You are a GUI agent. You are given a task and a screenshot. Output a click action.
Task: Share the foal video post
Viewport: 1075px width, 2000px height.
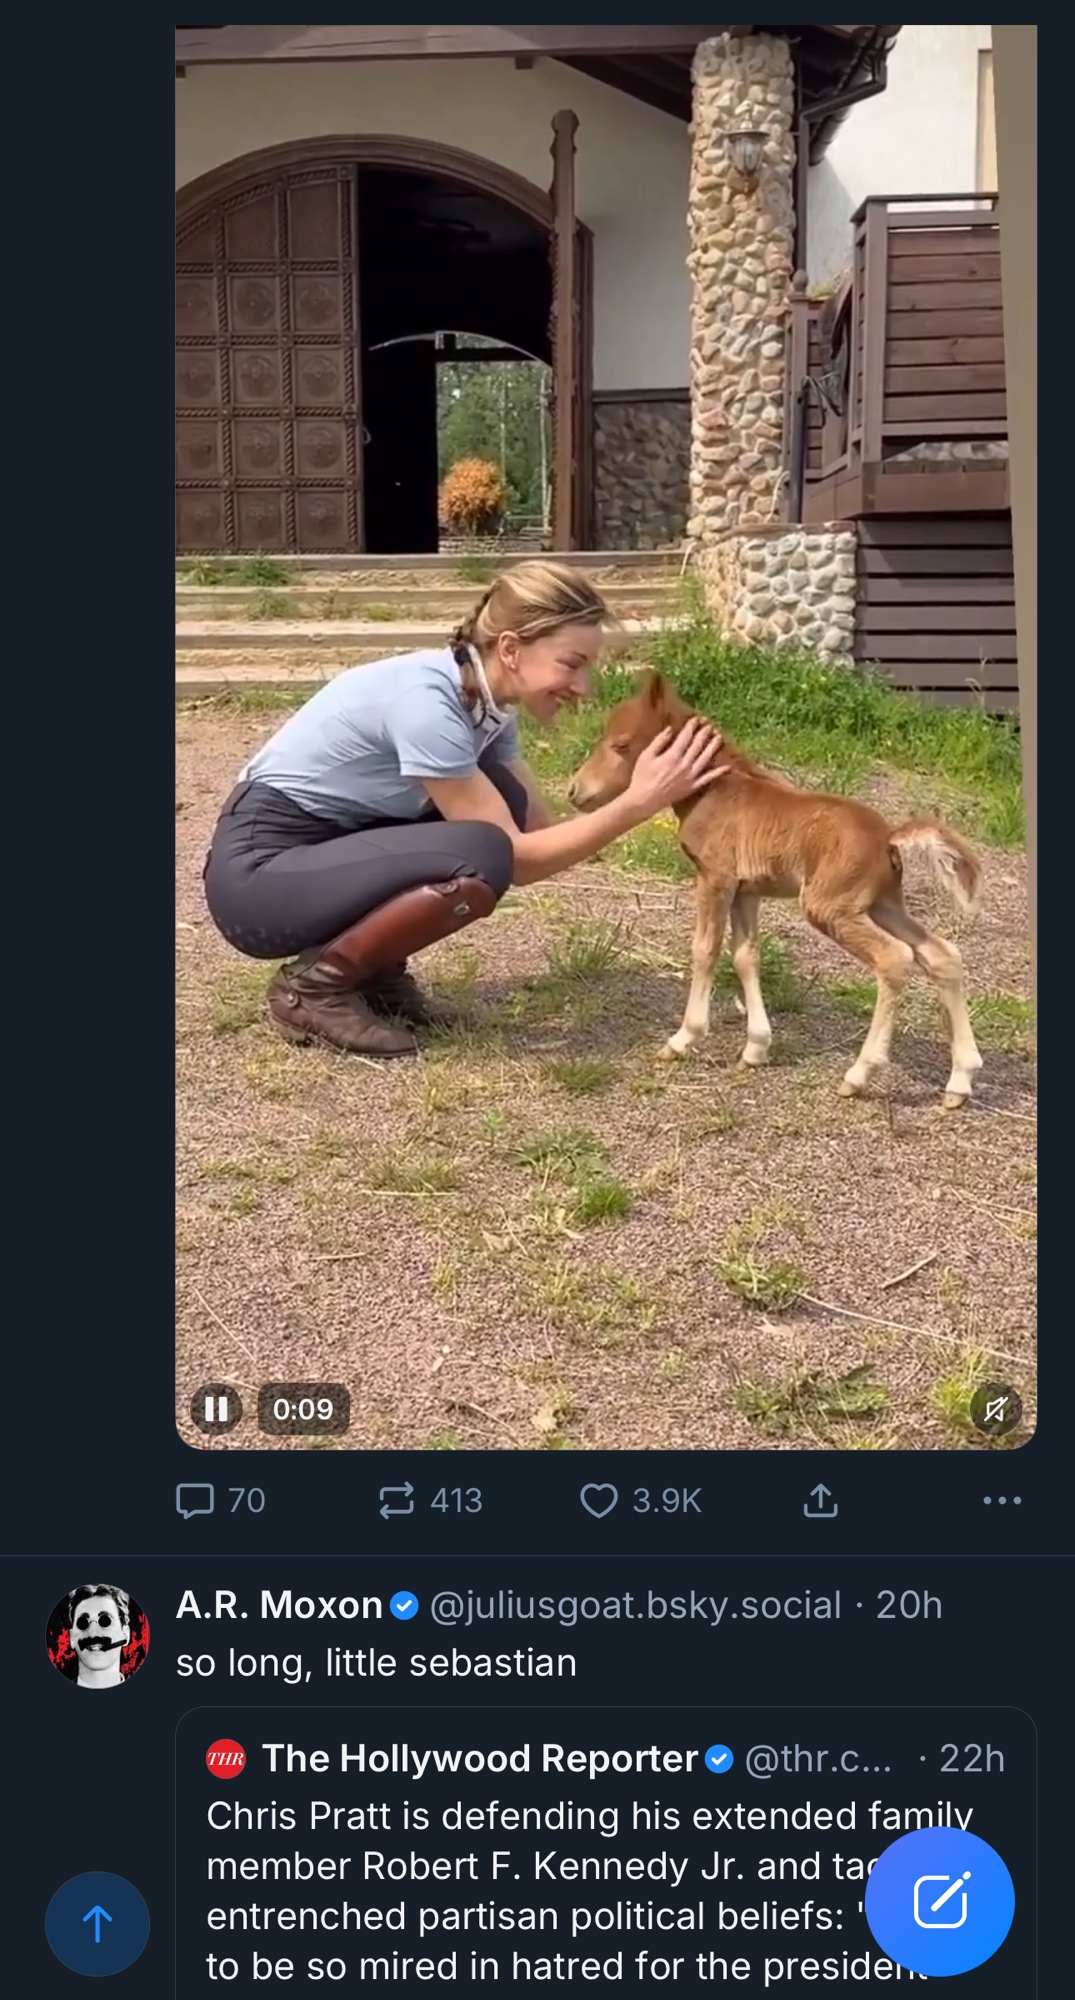pos(820,1500)
